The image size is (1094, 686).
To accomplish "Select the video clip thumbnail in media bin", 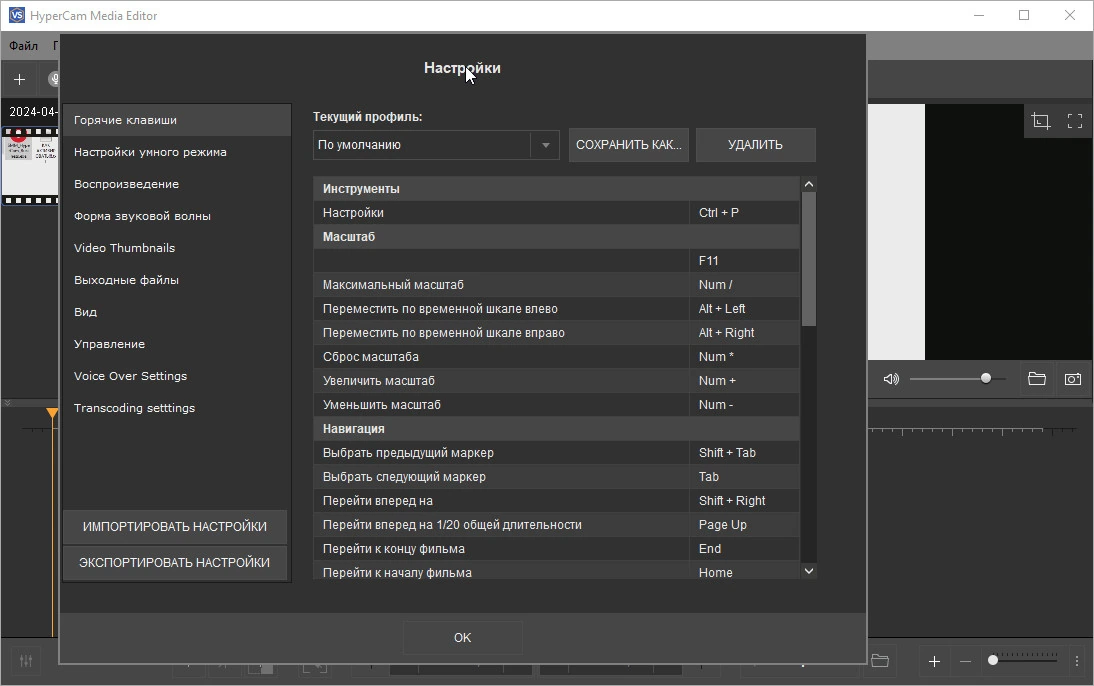I will click(x=31, y=166).
